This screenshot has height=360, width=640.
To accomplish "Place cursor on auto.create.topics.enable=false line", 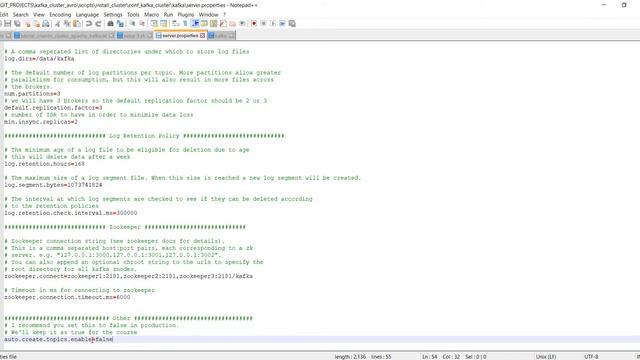I will [58, 339].
